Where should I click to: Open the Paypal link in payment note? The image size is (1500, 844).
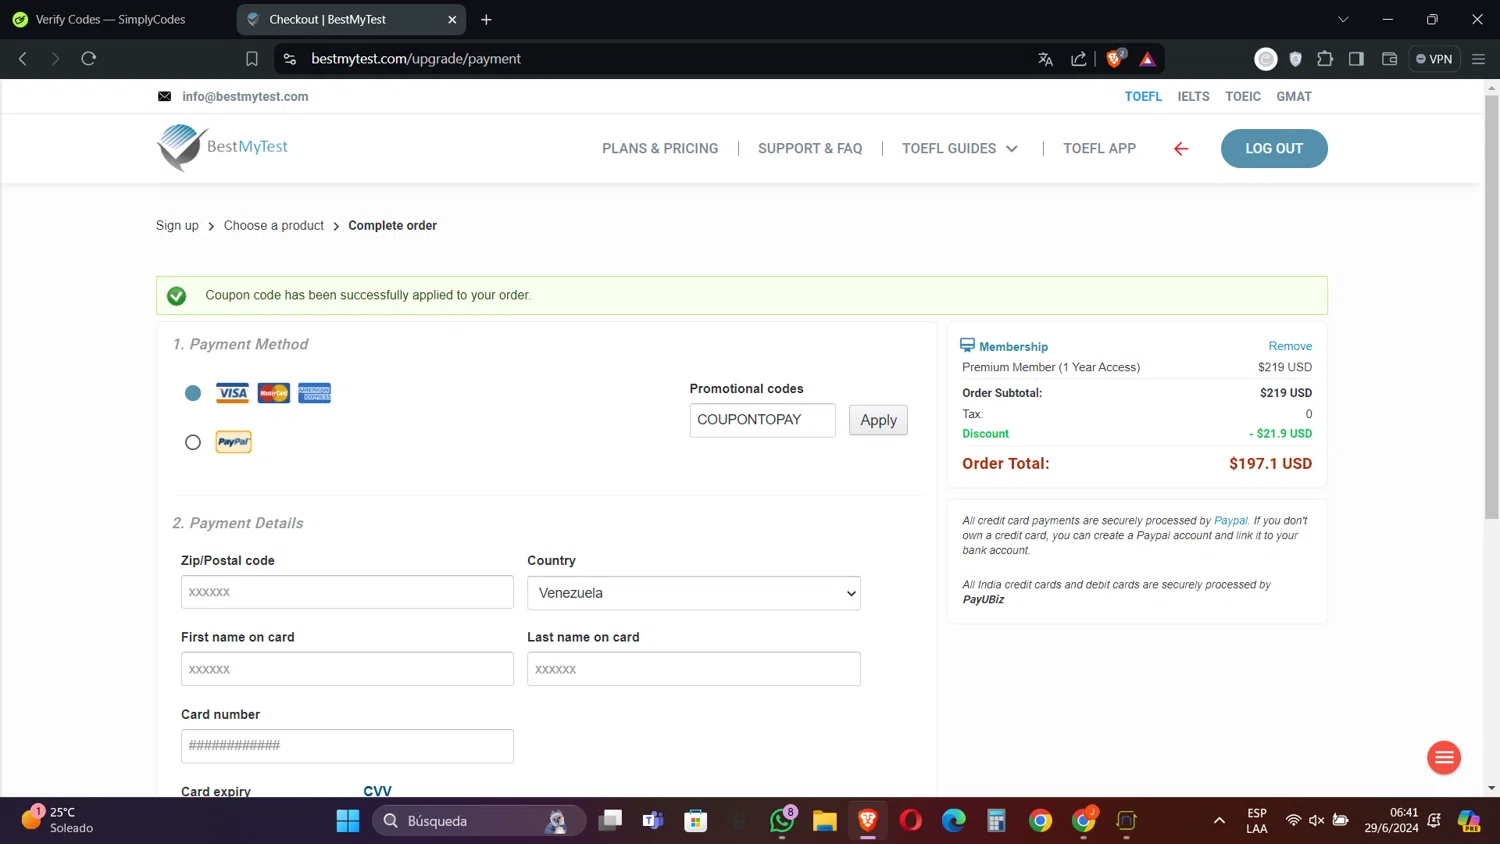tap(1230, 521)
